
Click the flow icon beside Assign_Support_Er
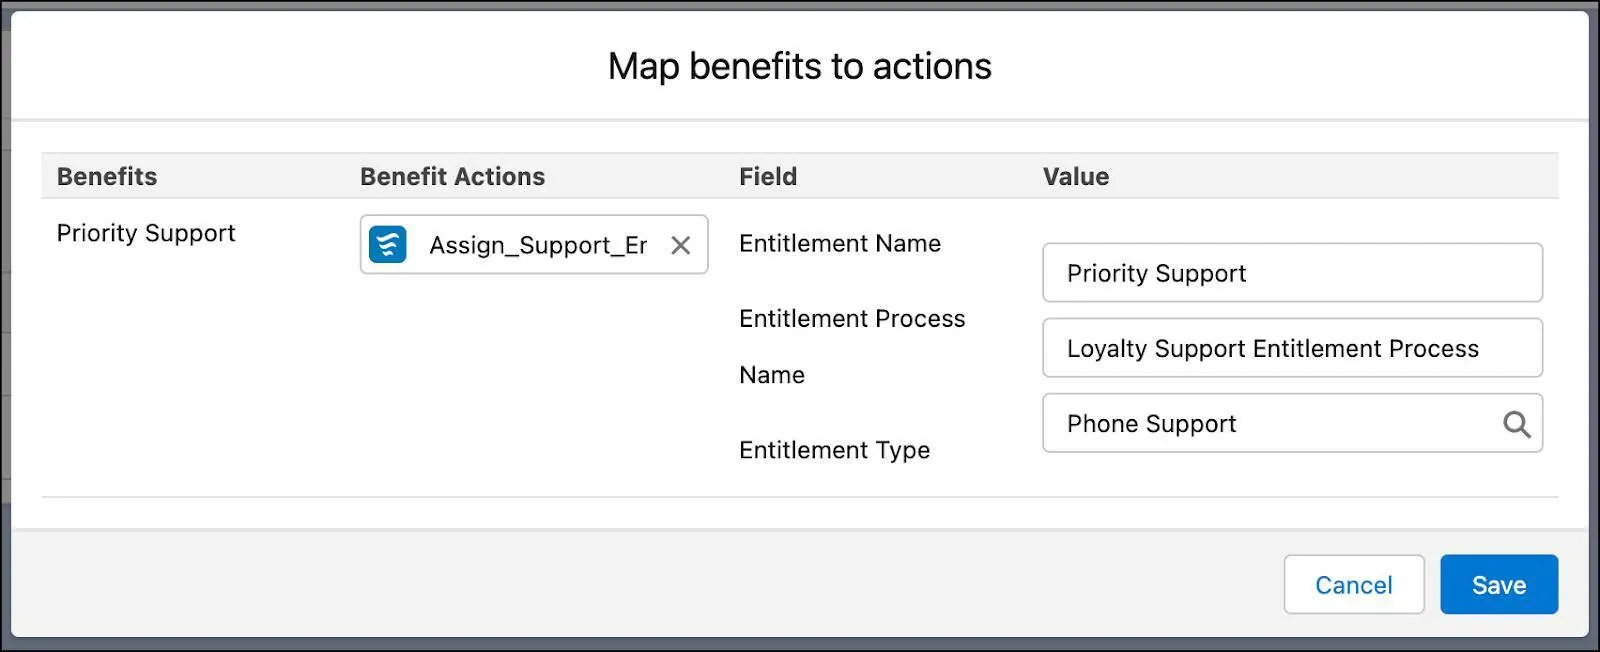388,244
